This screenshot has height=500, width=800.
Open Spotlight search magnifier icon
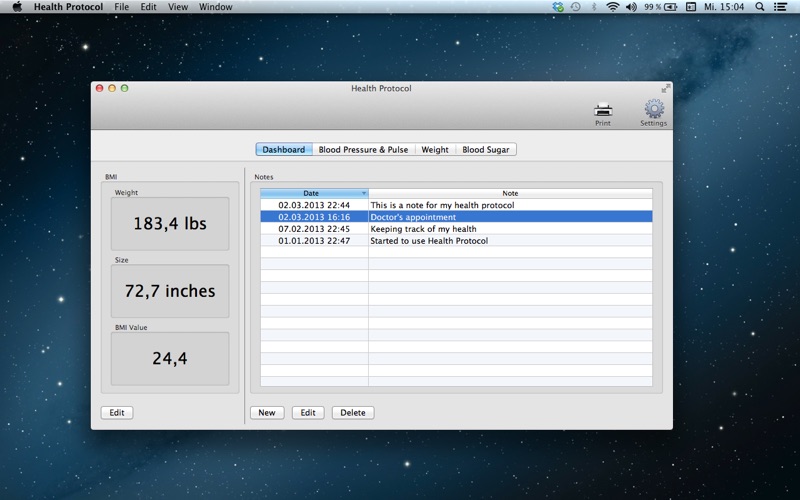click(760, 7)
